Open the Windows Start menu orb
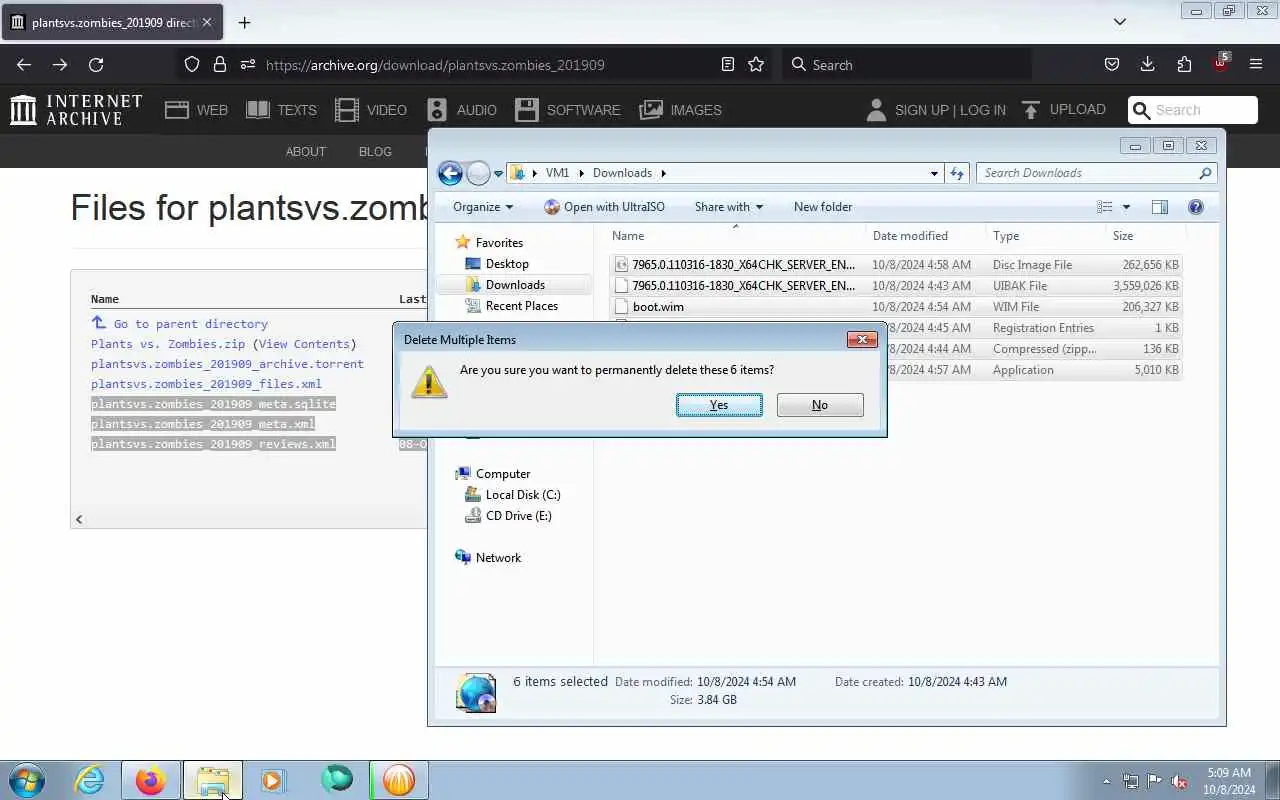 point(27,780)
